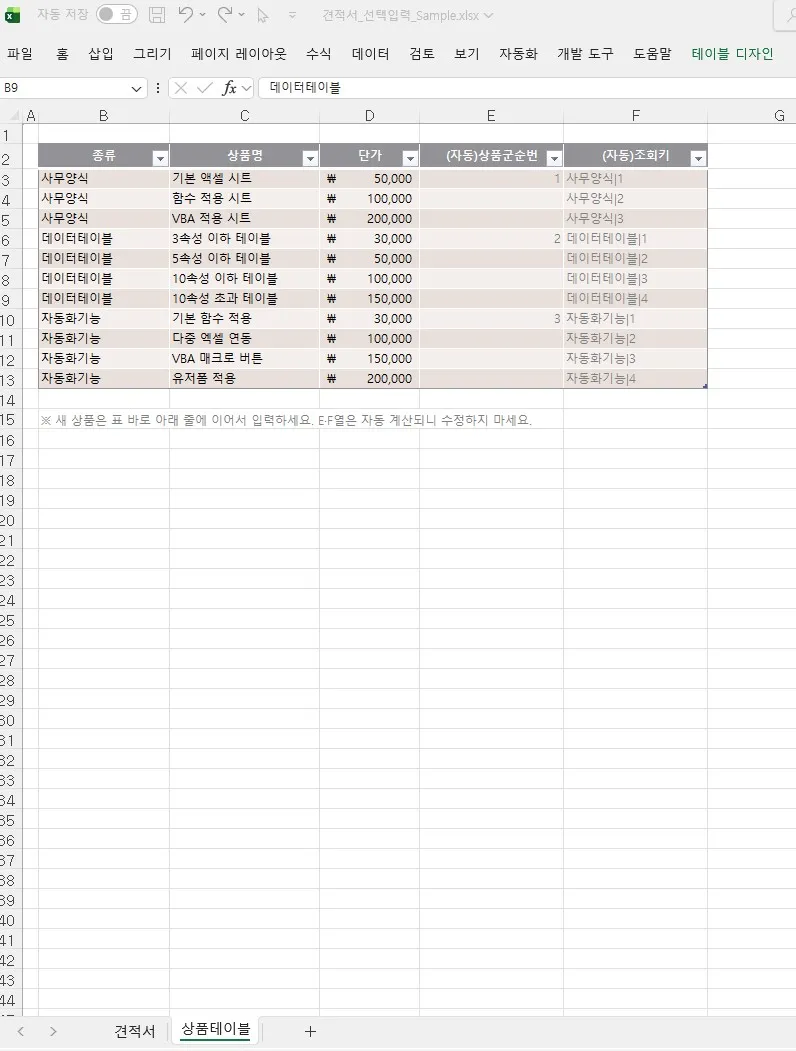Click the pointer select icon in quick access toolbar
This screenshot has width=796, height=1051.
coord(263,15)
